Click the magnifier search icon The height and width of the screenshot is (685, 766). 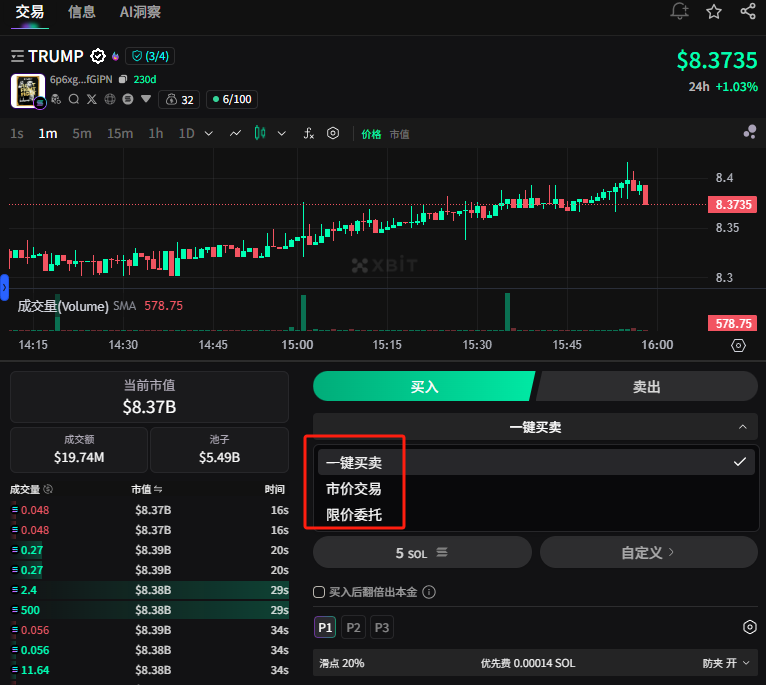point(74,99)
